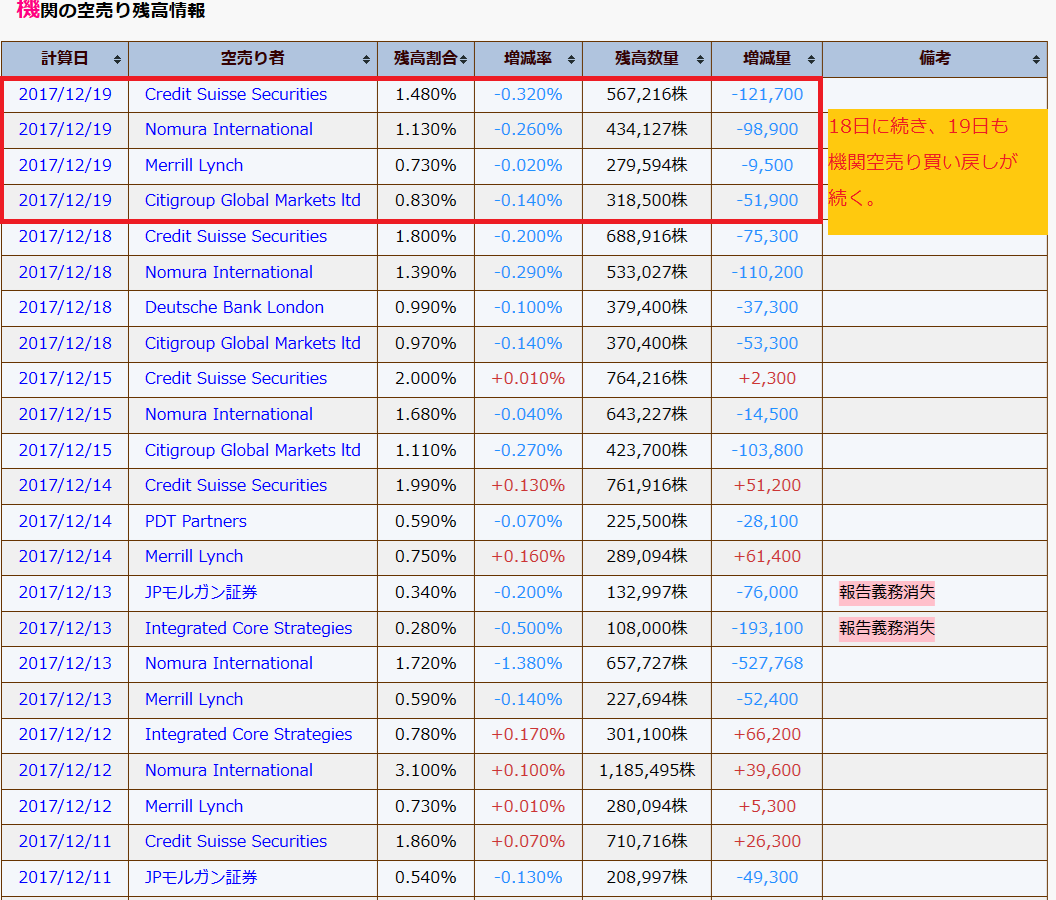Click the 残高割合 column header
Image resolution: width=1056 pixels, height=900 pixels.
click(x=426, y=59)
